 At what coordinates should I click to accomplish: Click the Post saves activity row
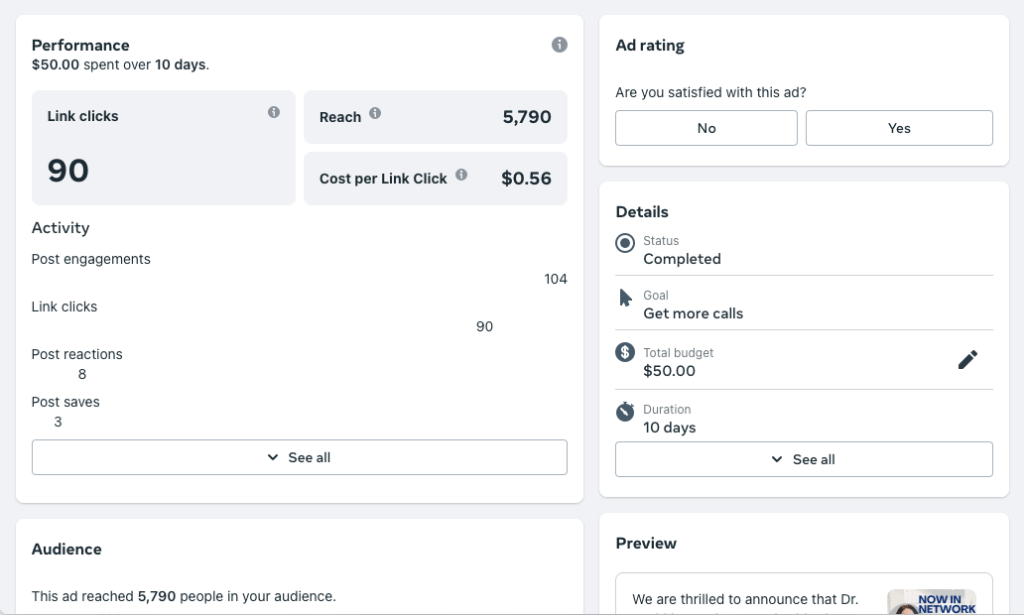(x=65, y=402)
